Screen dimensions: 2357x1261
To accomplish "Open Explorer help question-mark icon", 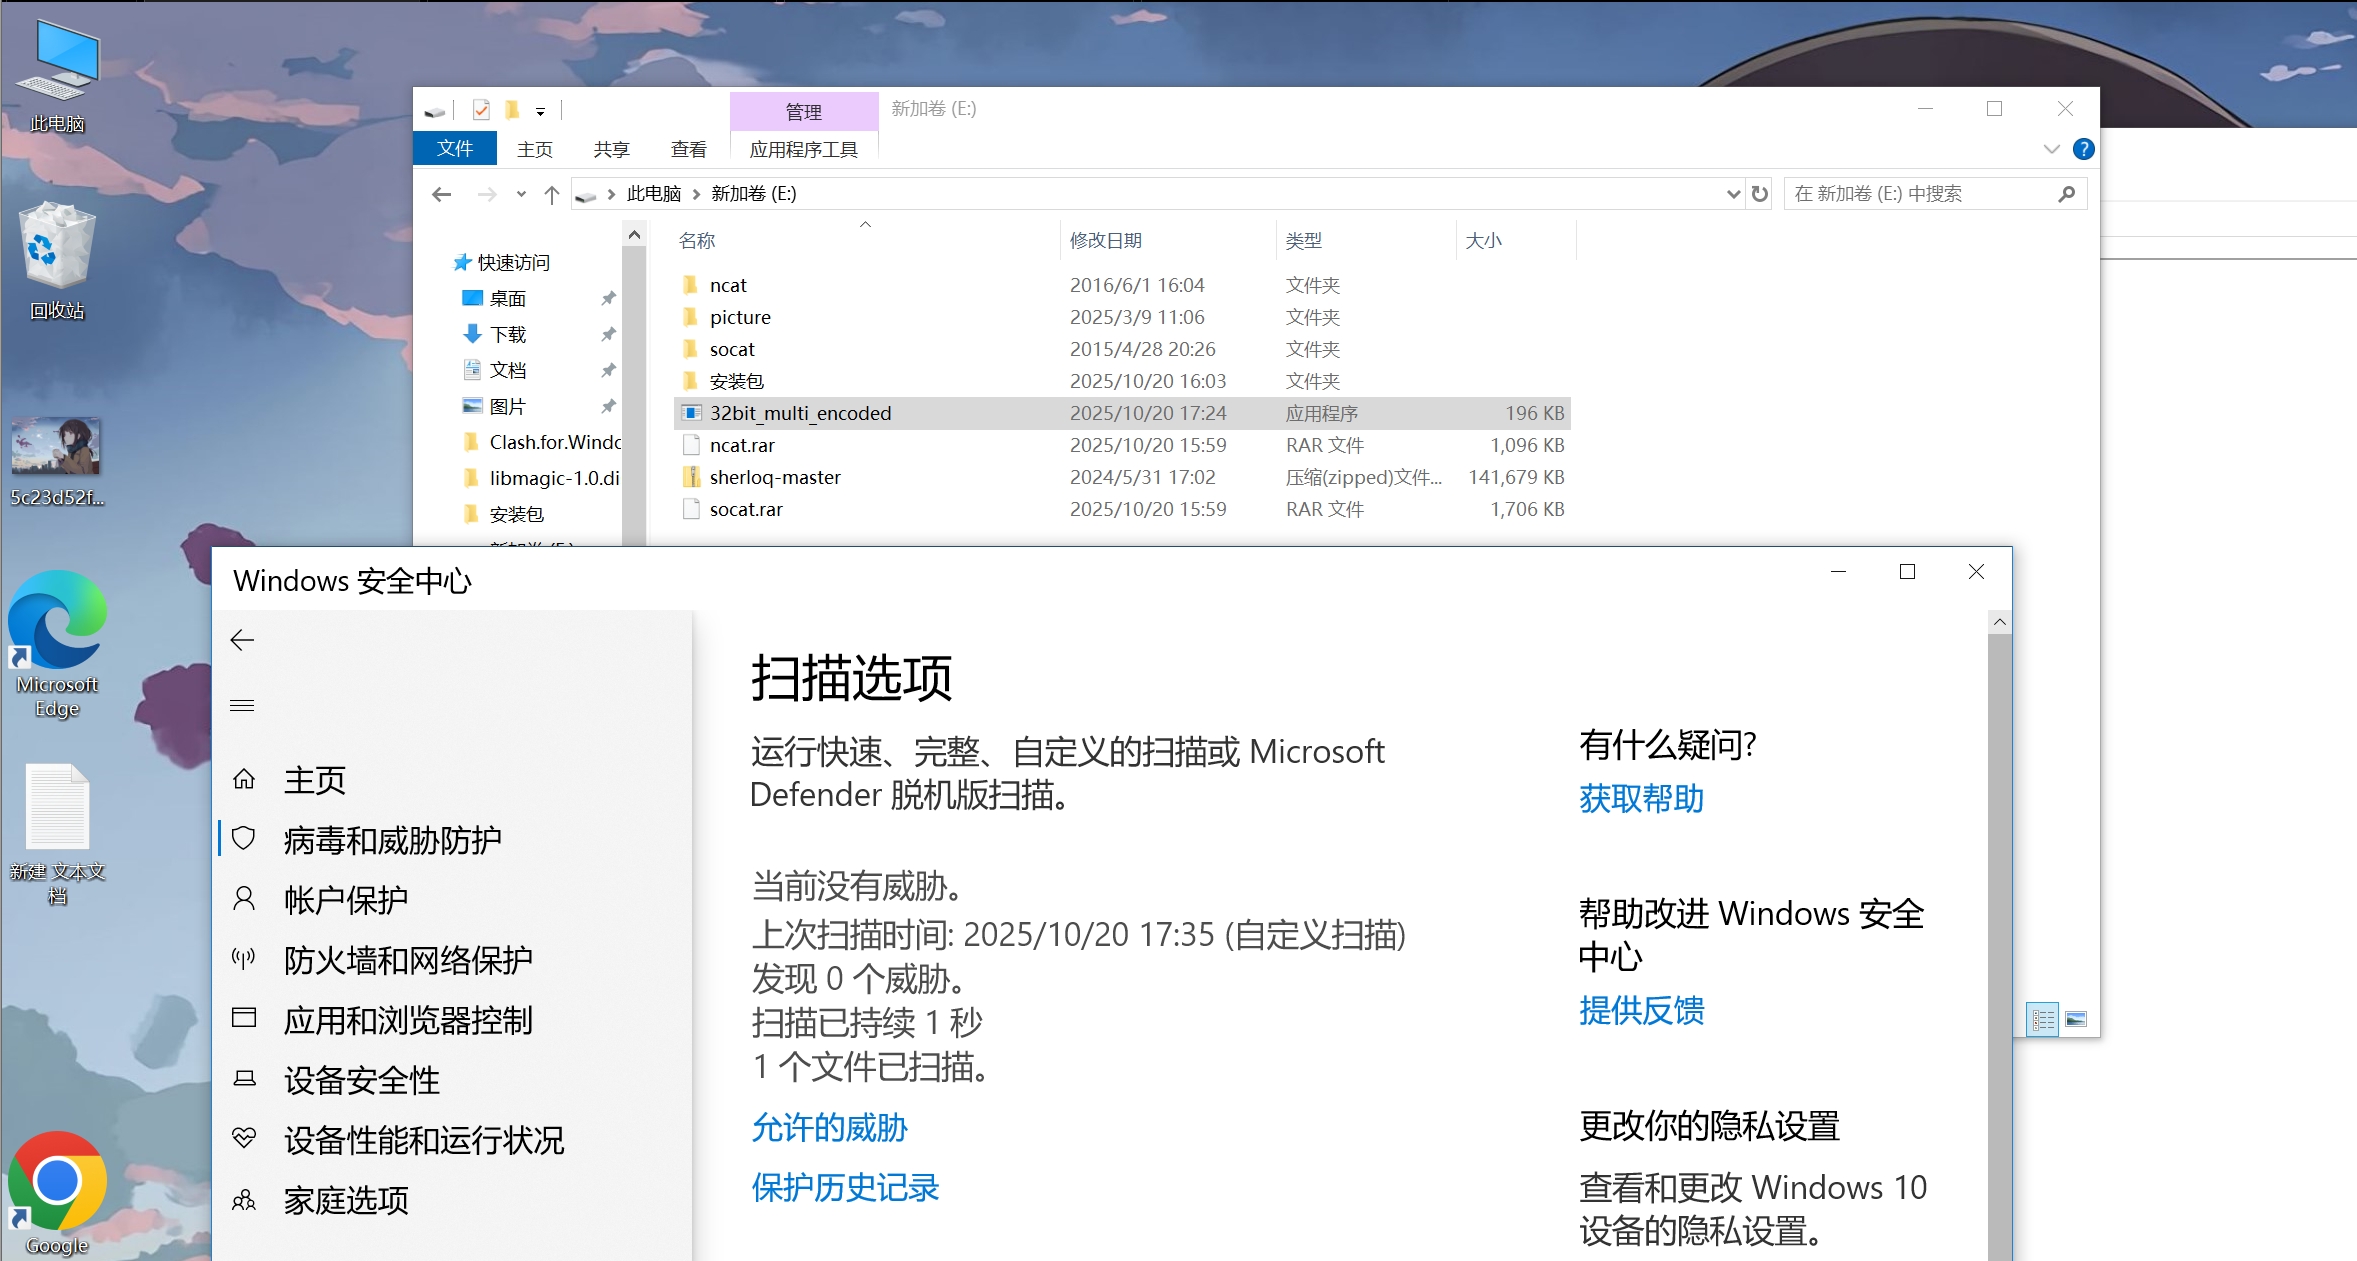I will (2083, 149).
